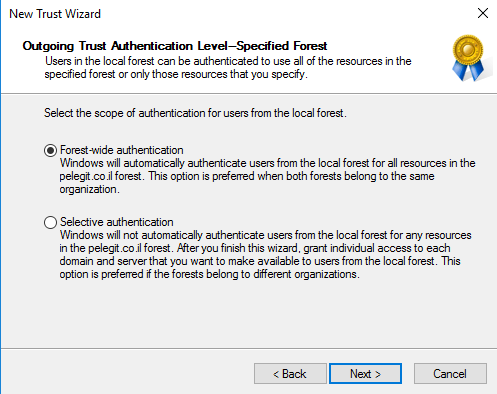Screen dimensions: 497x394
Task: Click the header subtitle about local forest users
Action: click(x=228, y=68)
